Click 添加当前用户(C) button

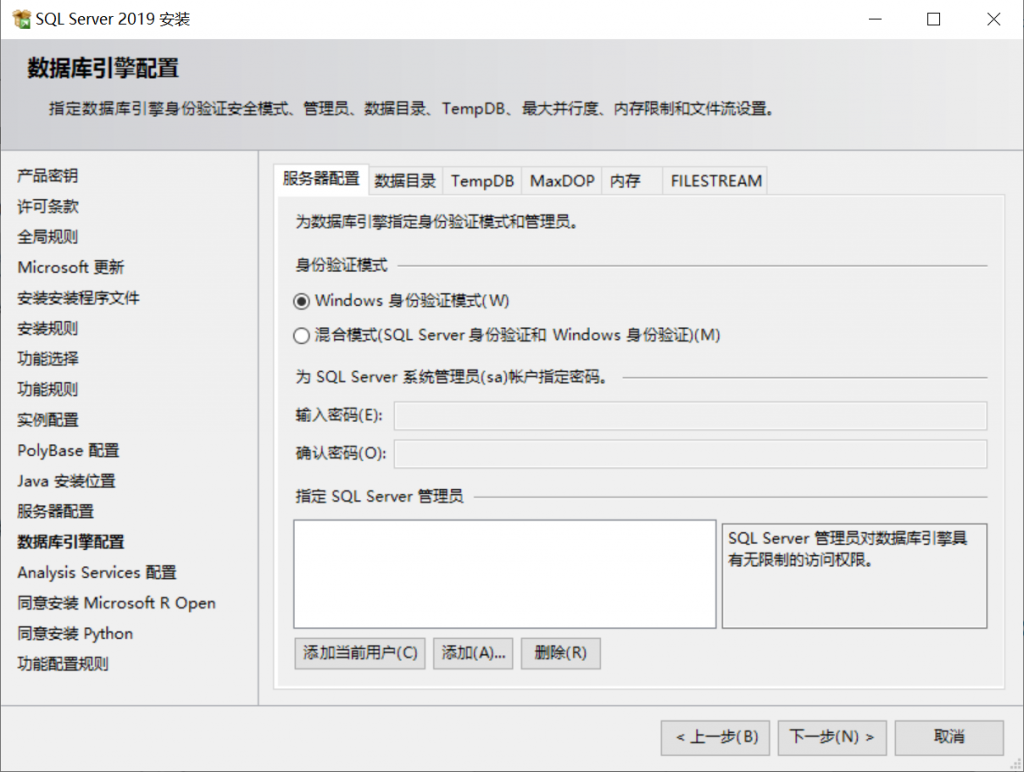coord(360,653)
